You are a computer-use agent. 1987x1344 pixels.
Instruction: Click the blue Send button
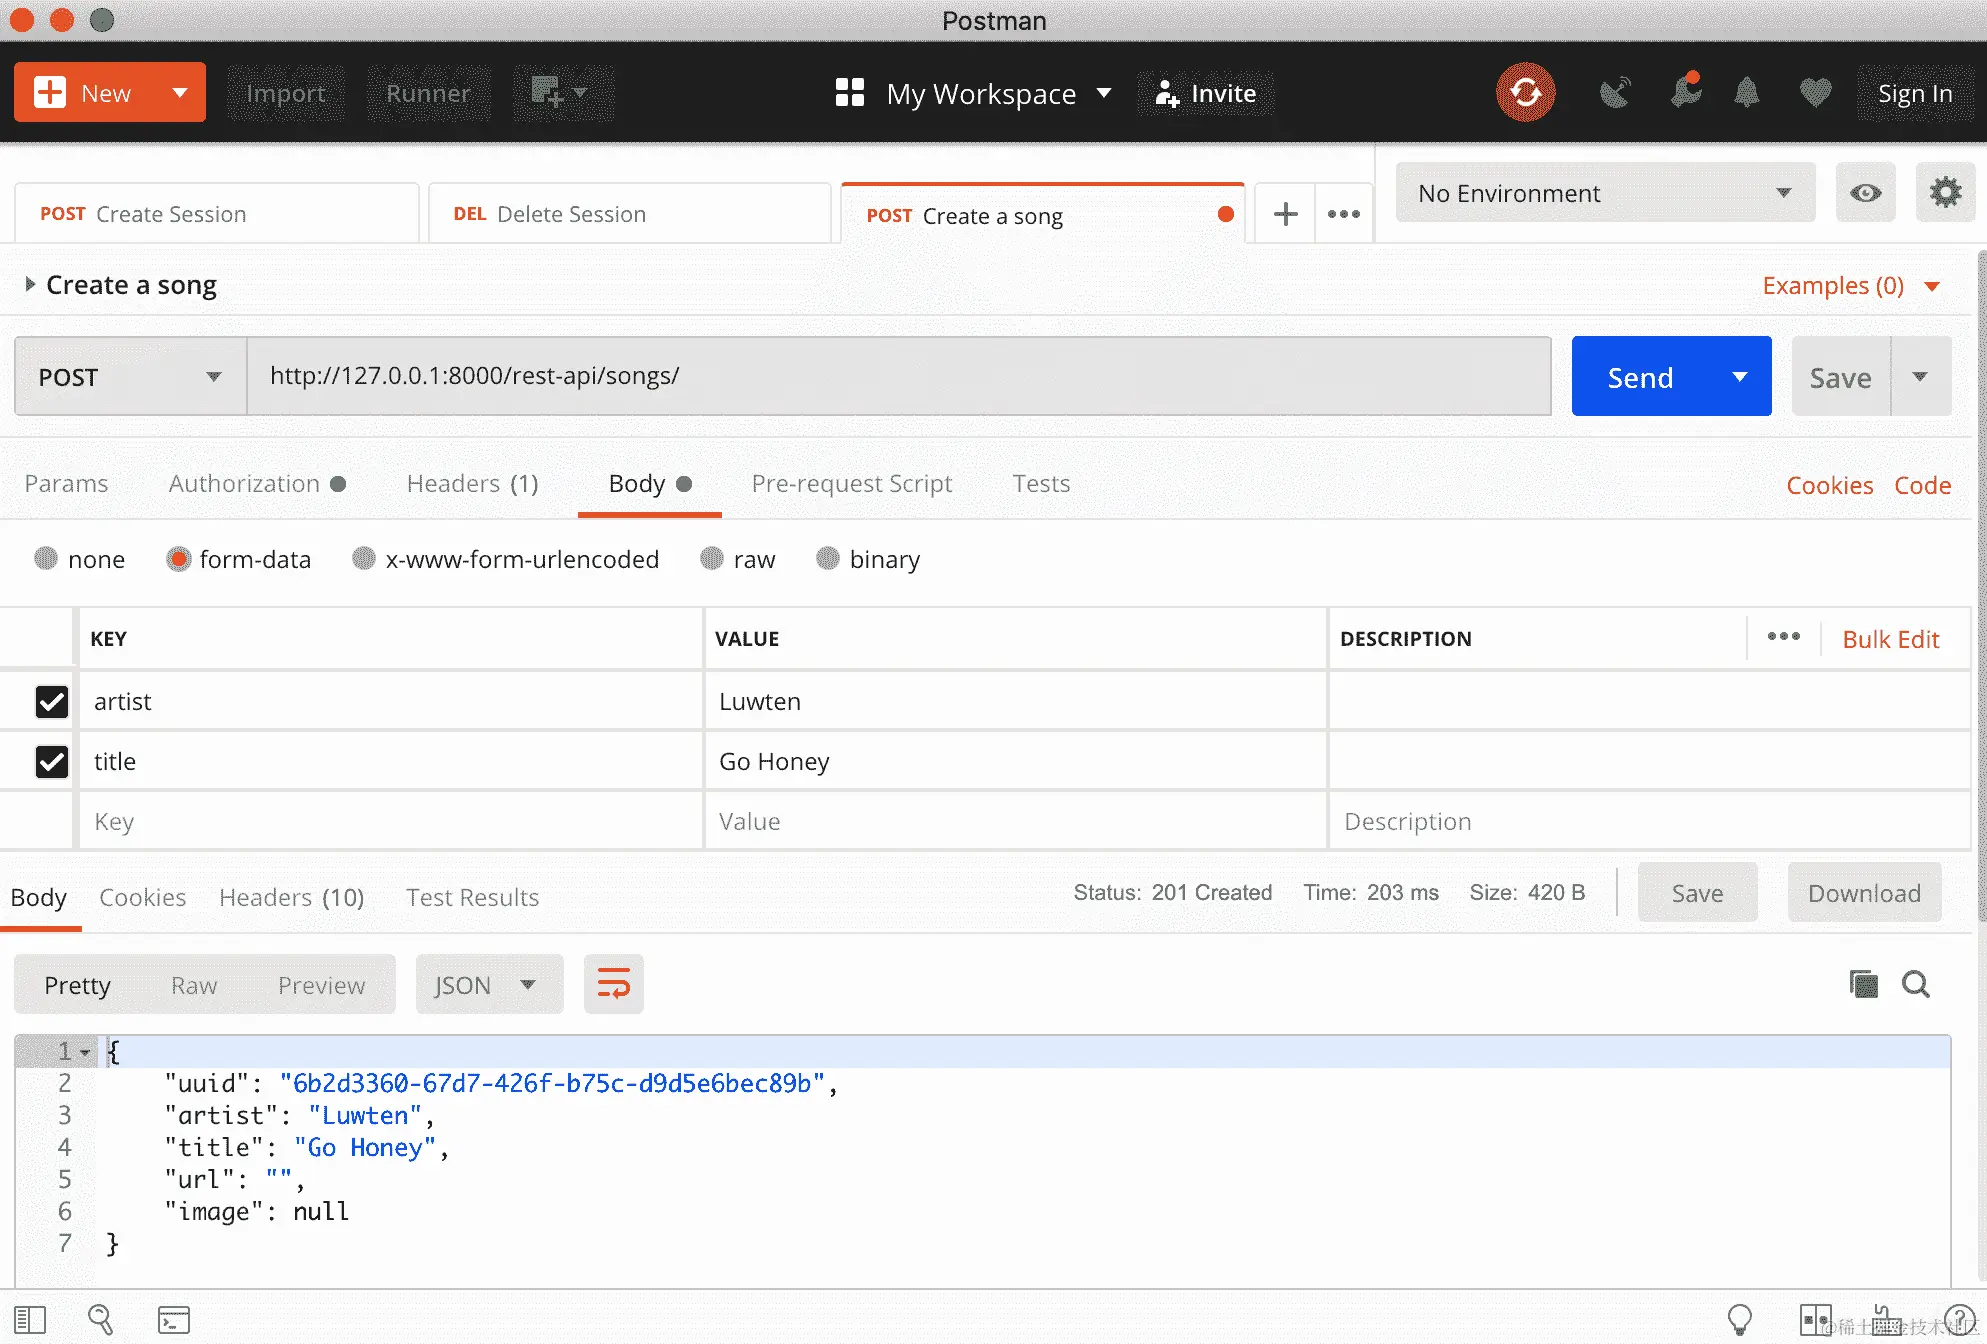pyautogui.click(x=1640, y=377)
